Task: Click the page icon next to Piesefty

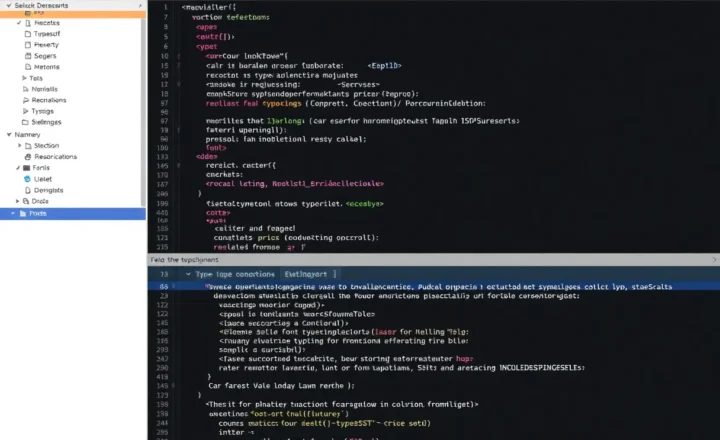Action: pyautogui.click(x=28, y=45)
